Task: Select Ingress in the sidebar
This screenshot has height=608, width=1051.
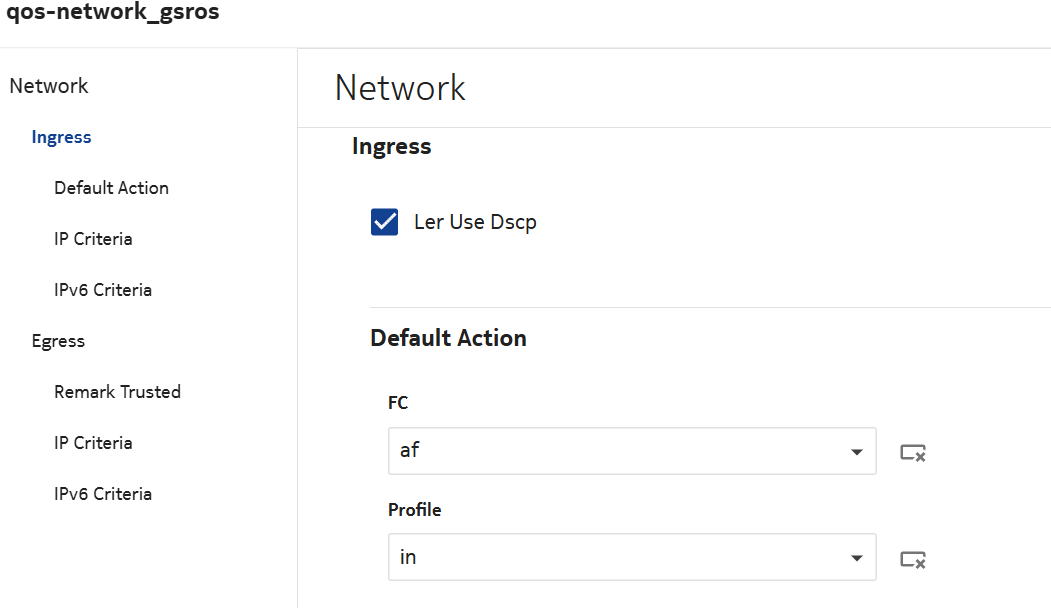Action: pyautogui.click(x=61, y=137)
